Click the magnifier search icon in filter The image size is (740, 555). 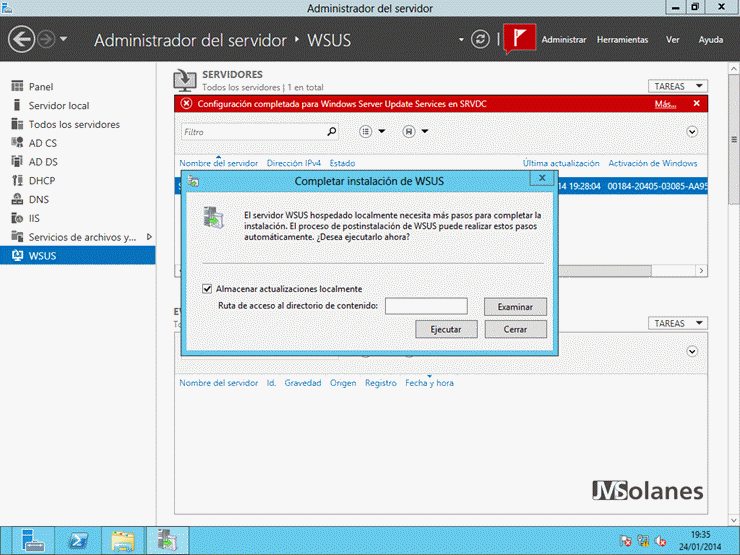(332, 132)
